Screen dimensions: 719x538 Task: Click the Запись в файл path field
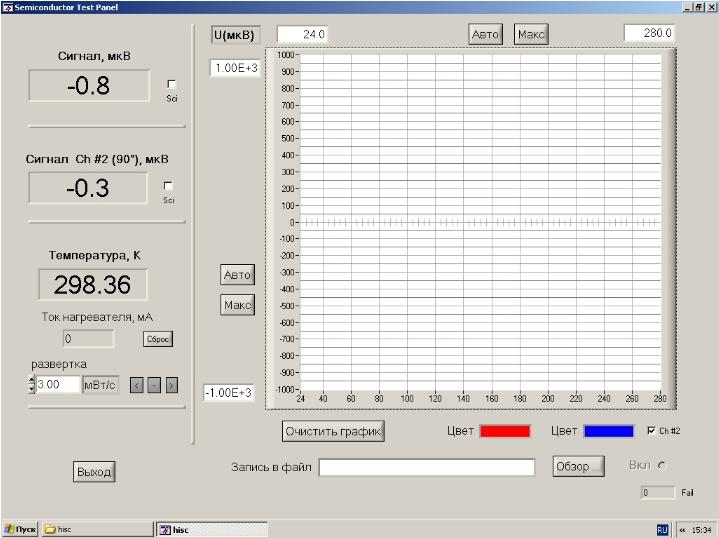point(427,467)
